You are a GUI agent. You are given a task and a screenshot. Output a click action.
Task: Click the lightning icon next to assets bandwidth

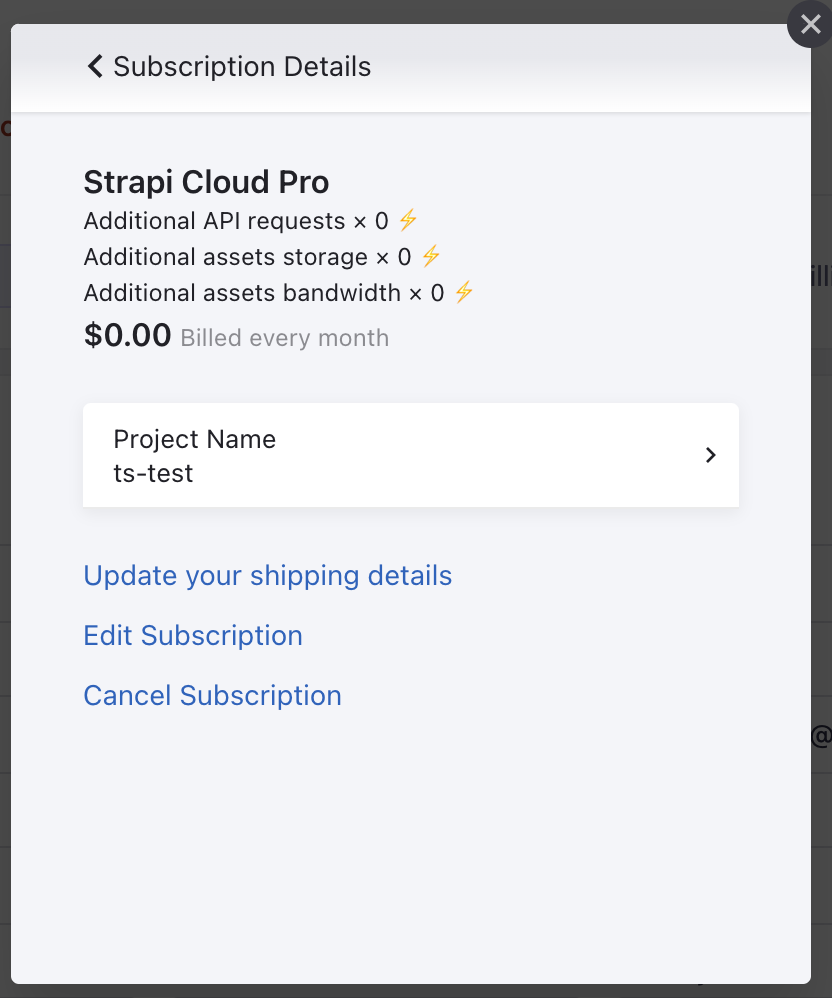click(463, 292)
